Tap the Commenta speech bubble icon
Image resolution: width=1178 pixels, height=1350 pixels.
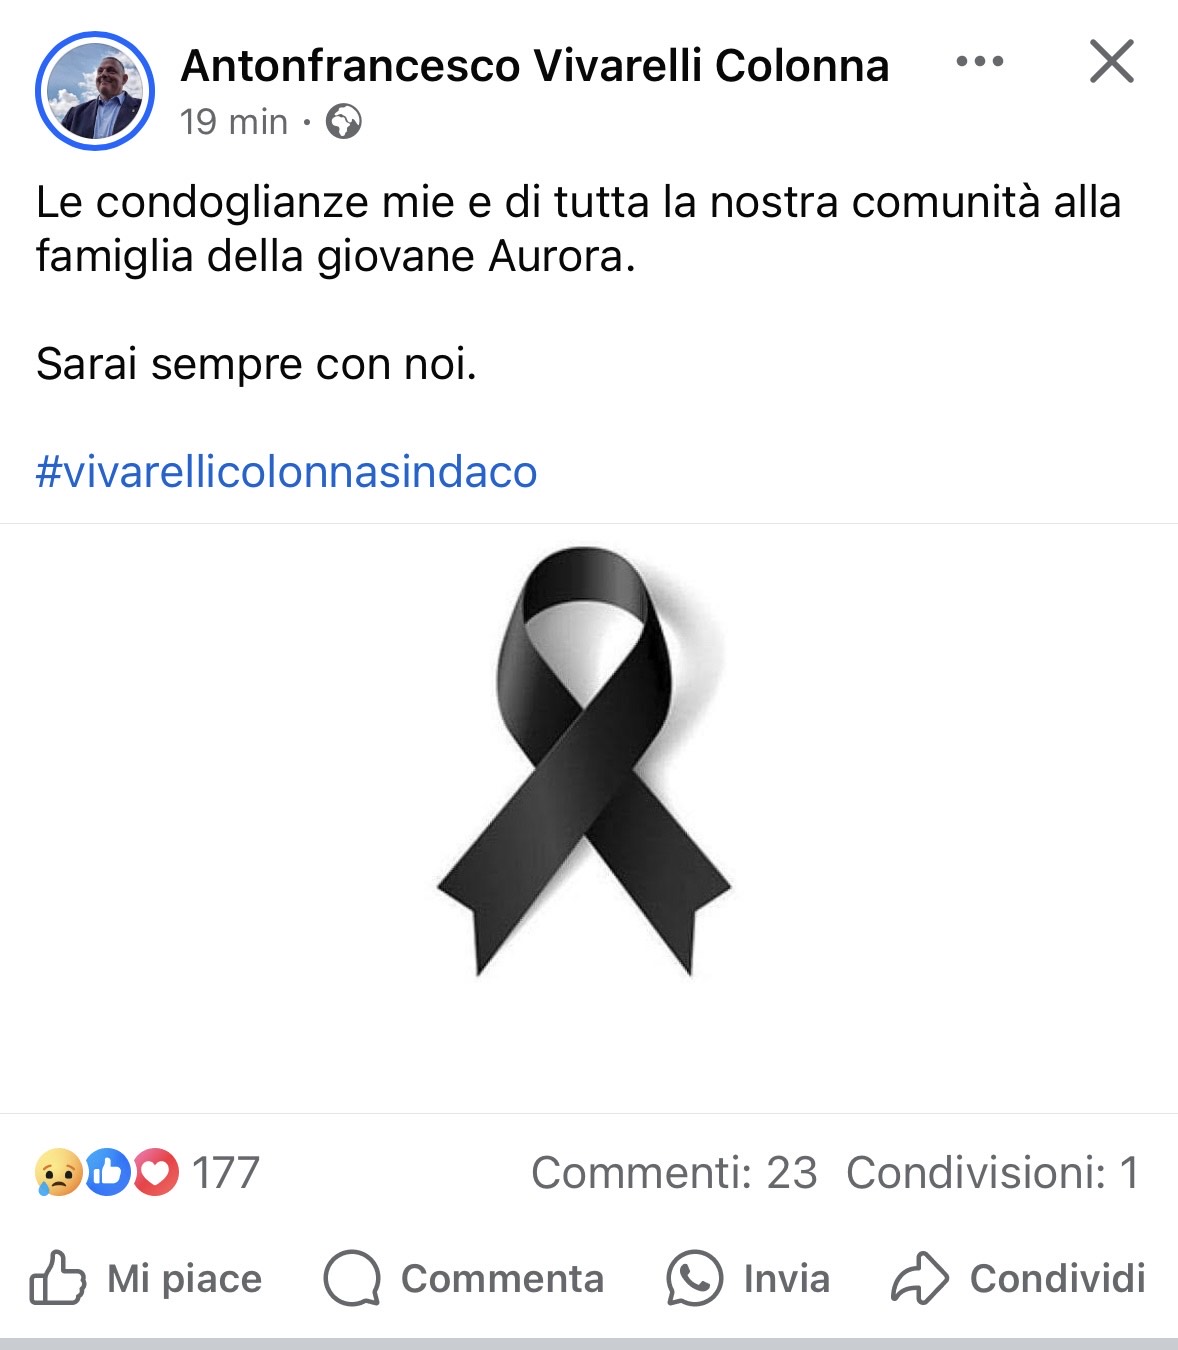point(352,1278)
